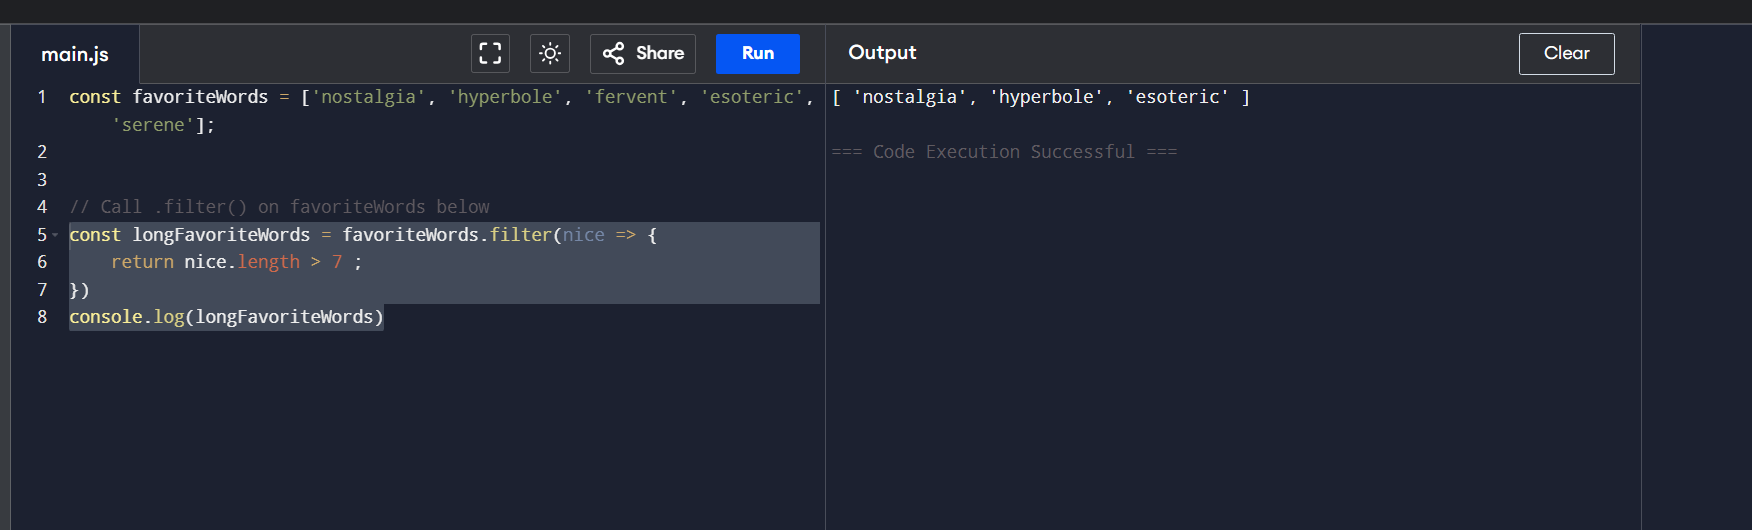This screenshot has width=1752, height=530.
Task: Enter fullscreen mode for the editor
Action: 490,54
